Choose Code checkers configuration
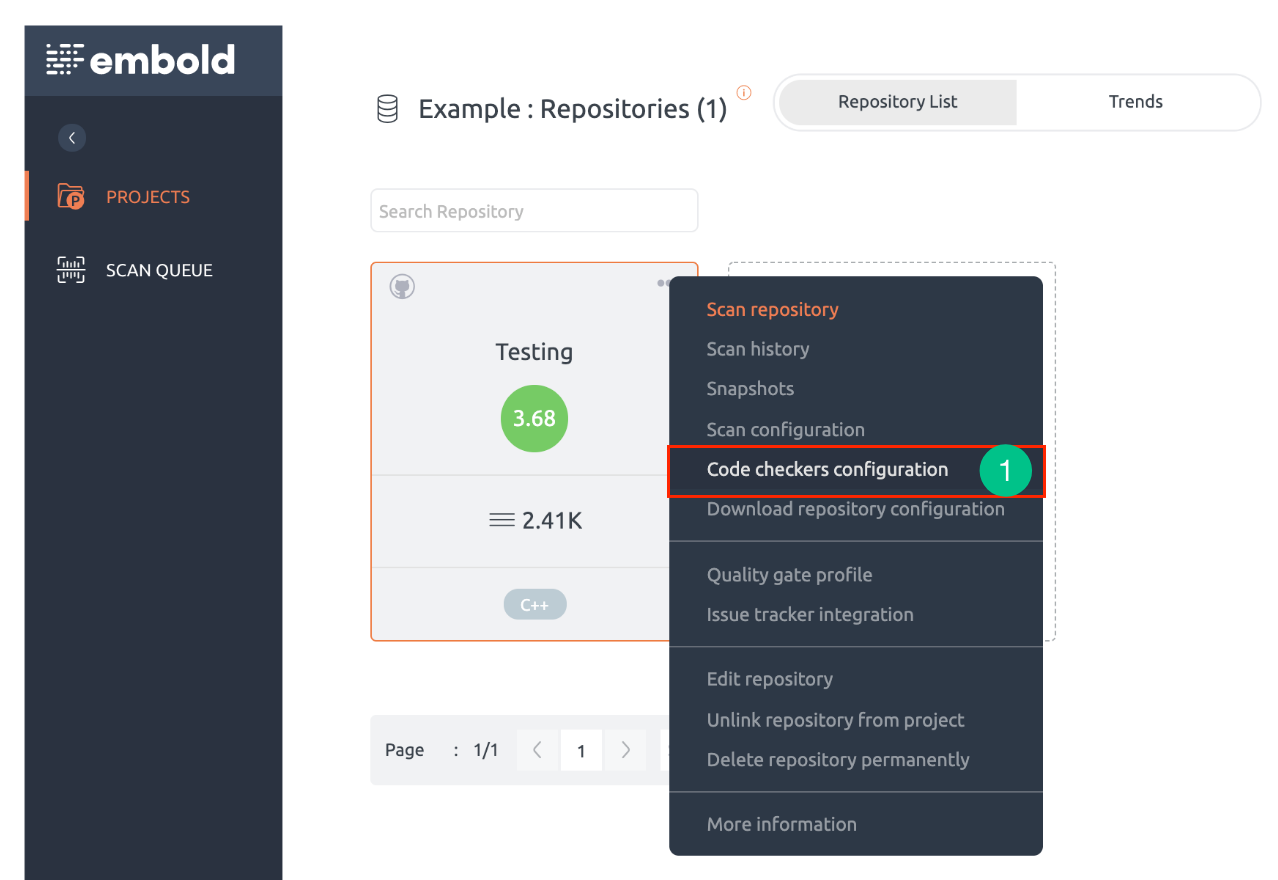The width and height of the screenshot is (1278, 880). tap(827, 469)
